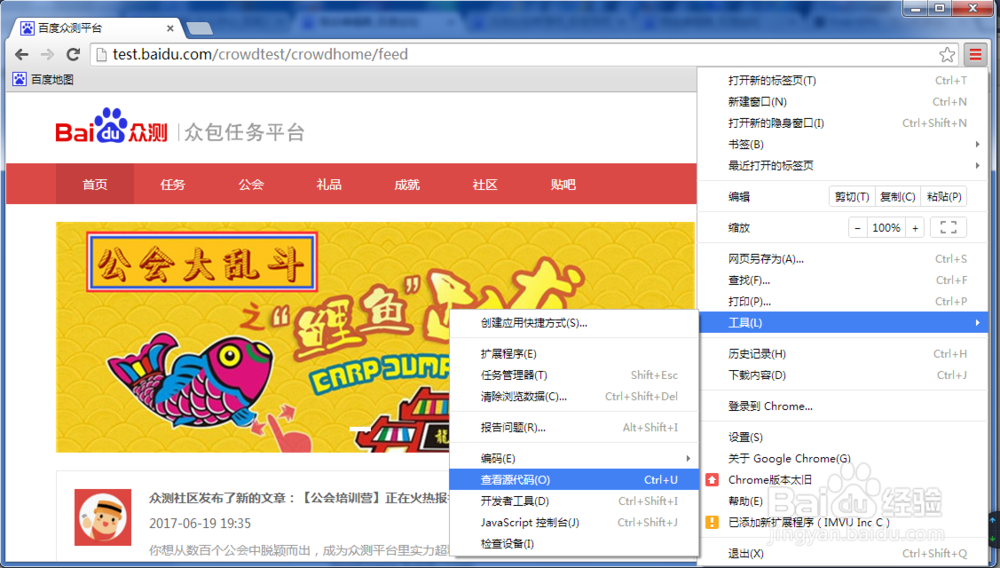The height and width of the screenshot is (568, 1000).
Task: Click the browser back arrow
Action: (22, 55)
